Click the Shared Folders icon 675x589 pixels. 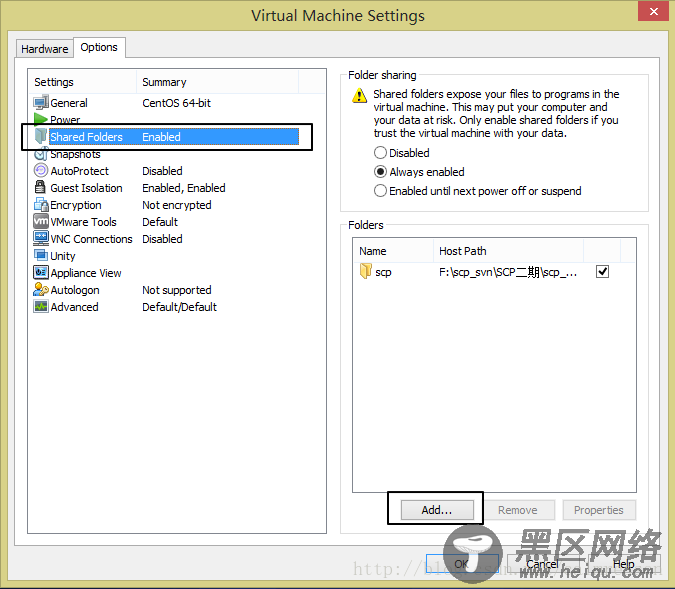pyautogui.click(x=40, y=136)
